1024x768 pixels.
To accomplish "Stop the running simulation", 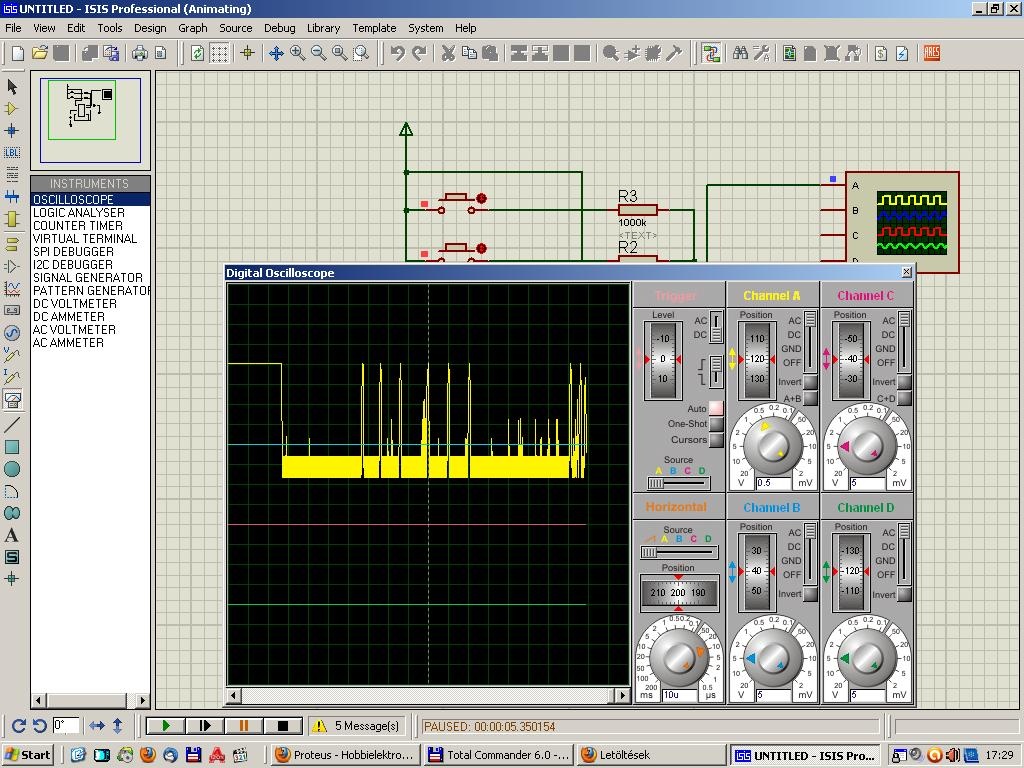I will (282, 726).
